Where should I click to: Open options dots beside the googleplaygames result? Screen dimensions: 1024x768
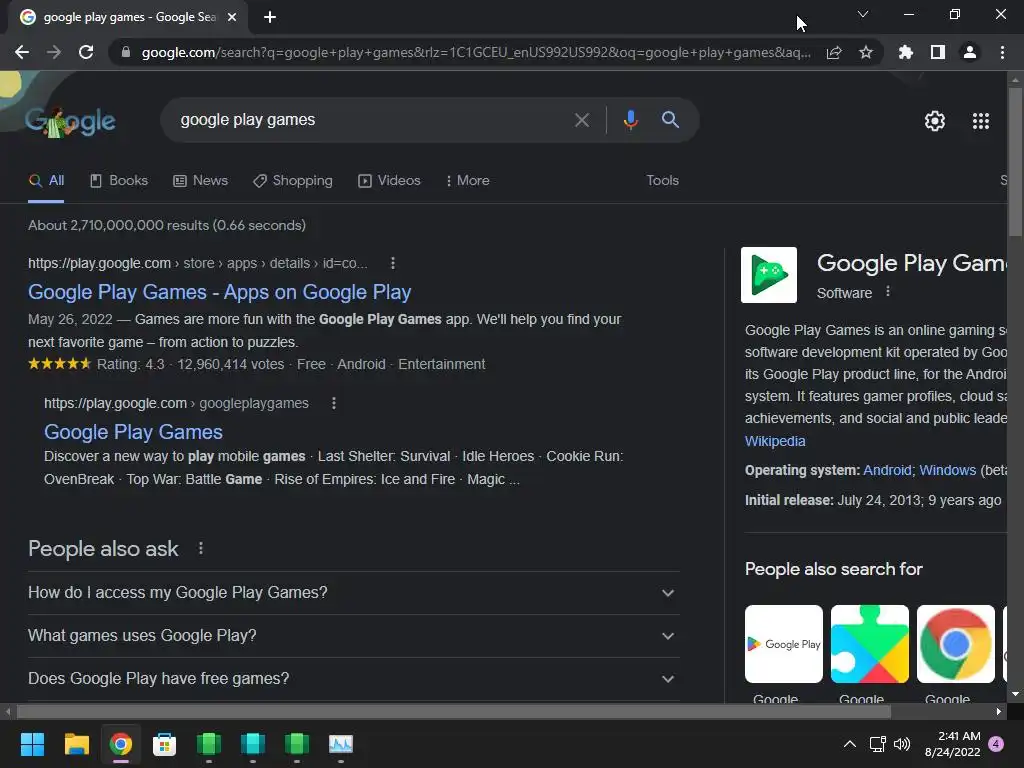(x=334, y=404)
